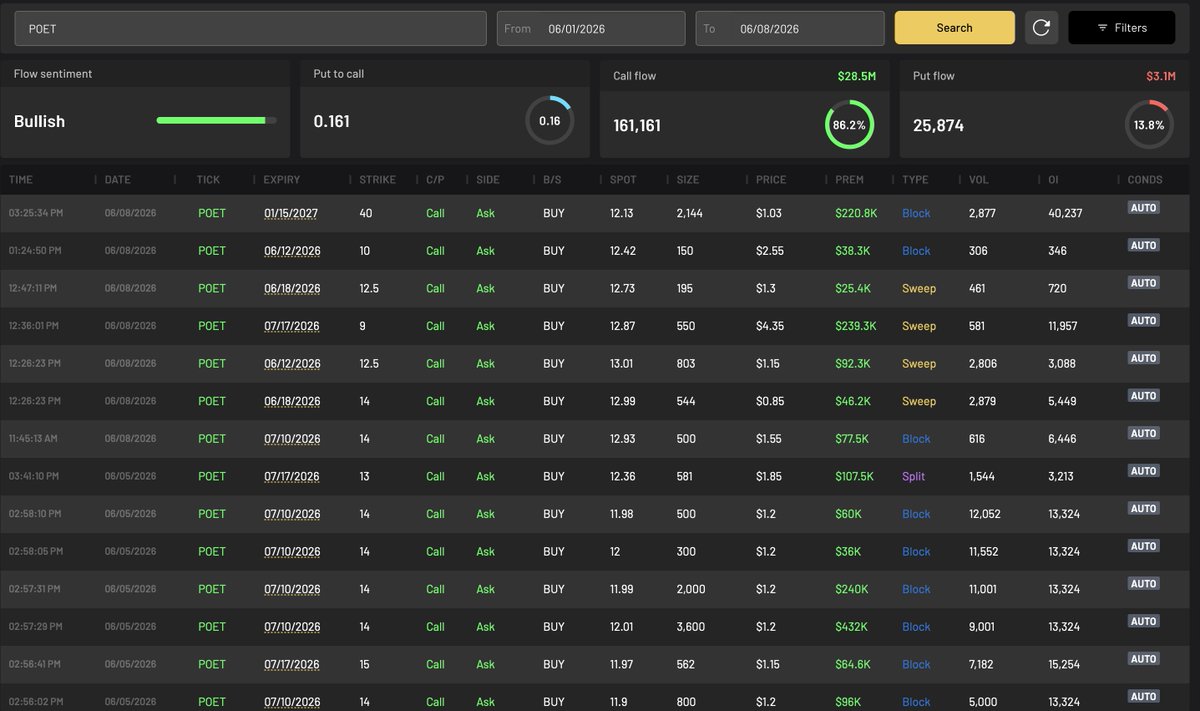Click AUTO badge in 03:41:10 PM row
Screen dimensions: 1200x711
click(x=1143, y=471)
